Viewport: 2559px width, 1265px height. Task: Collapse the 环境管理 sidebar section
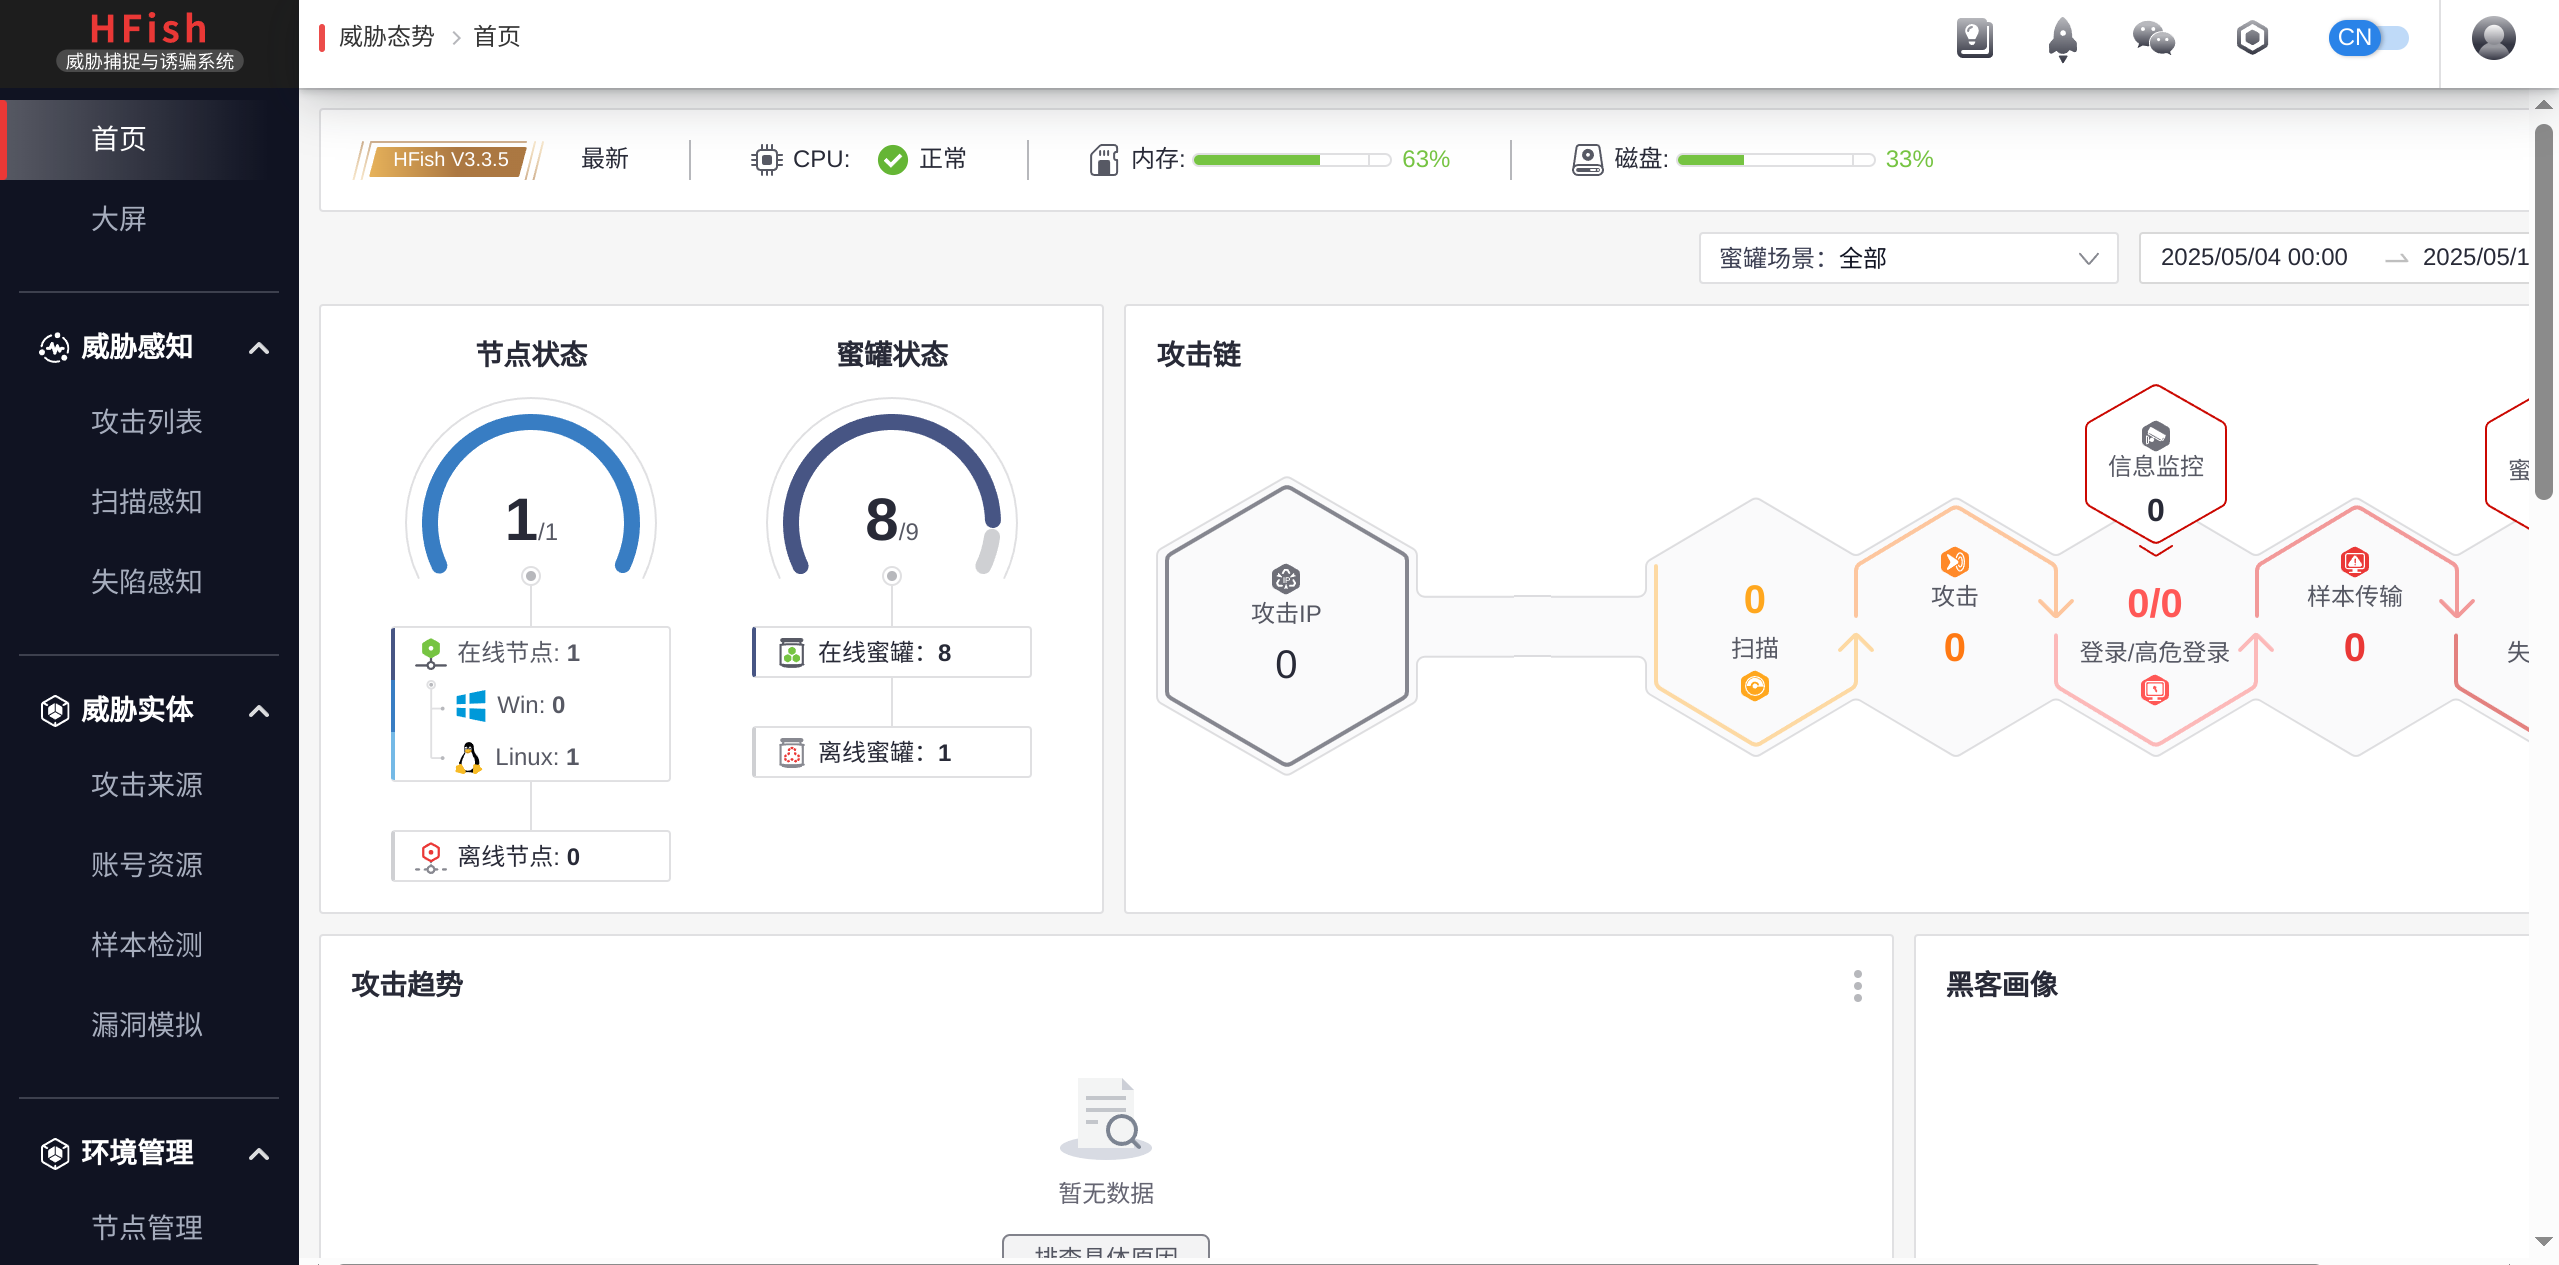(259, 1154)
